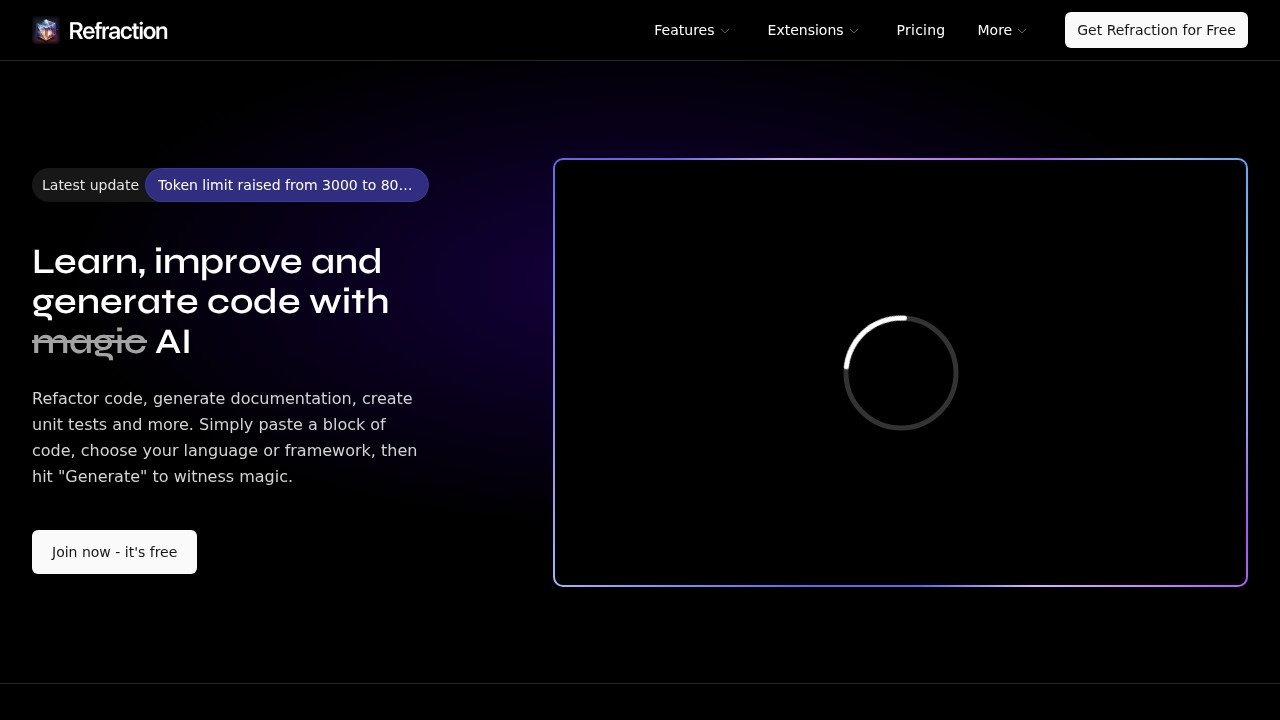Open the Token limit raised announcement
The image size is (1280, 720).
(x=287, y=185)
